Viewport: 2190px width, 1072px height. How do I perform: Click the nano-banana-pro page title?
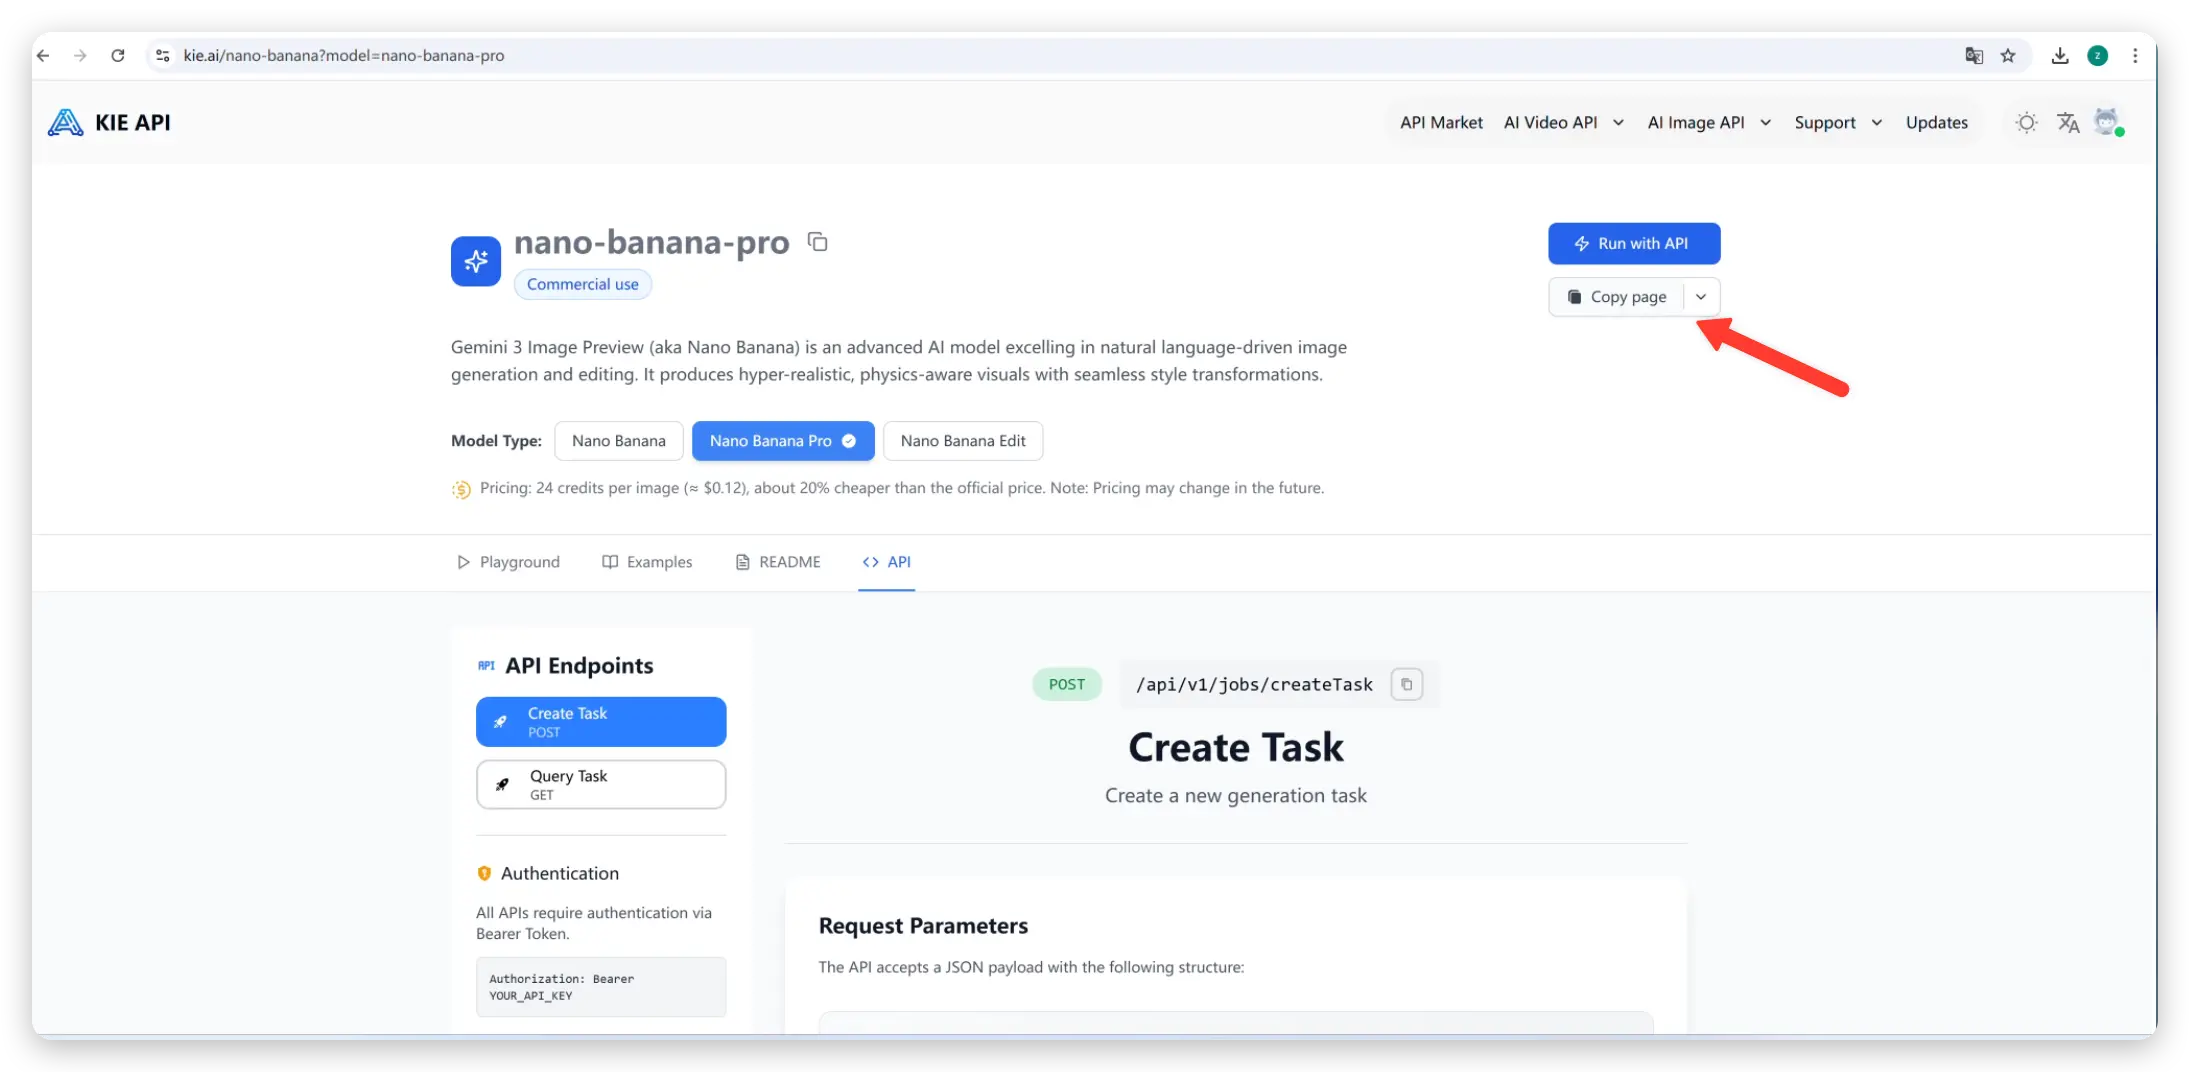point(652,242)
